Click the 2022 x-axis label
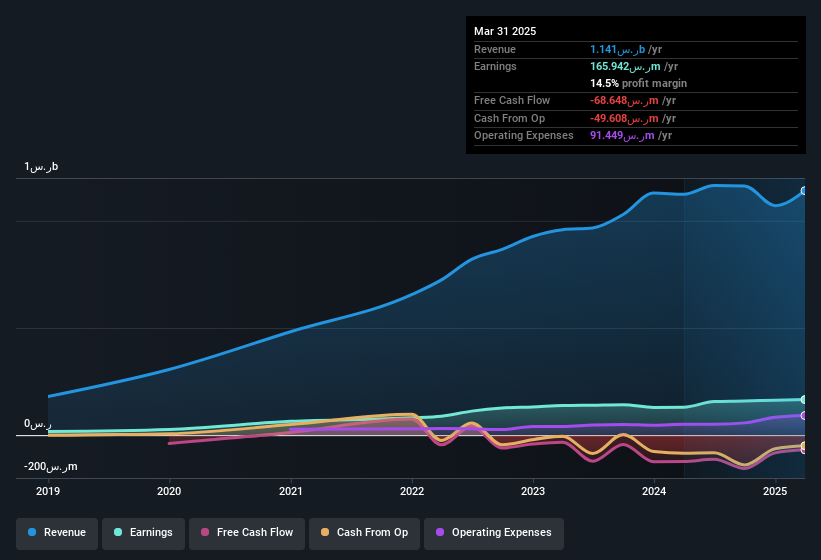 pyautogui.click(x=412, y=491)
